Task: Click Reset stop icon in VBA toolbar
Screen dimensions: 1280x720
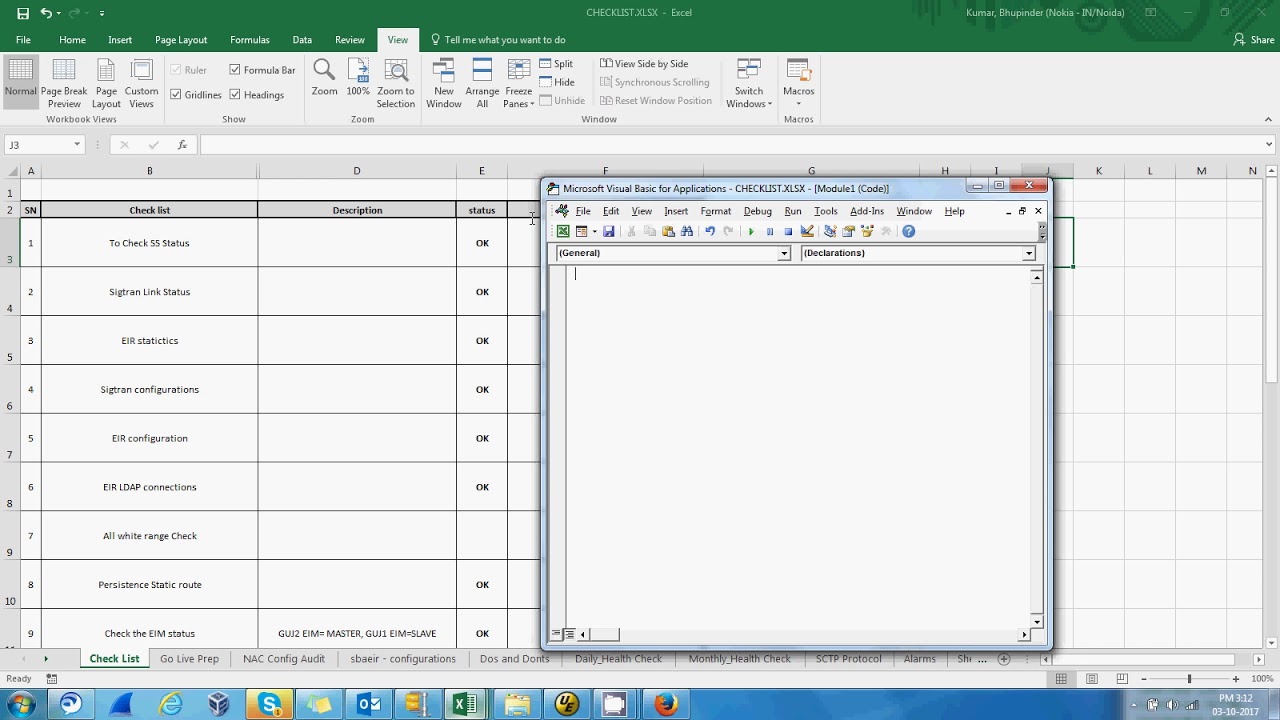Action: coord(788,231)
